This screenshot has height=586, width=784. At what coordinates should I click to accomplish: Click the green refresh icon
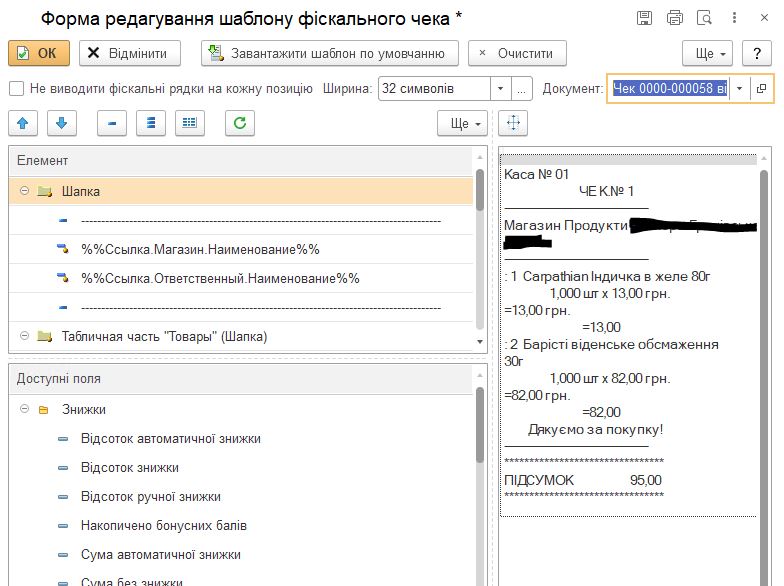(x=239, y=123)
